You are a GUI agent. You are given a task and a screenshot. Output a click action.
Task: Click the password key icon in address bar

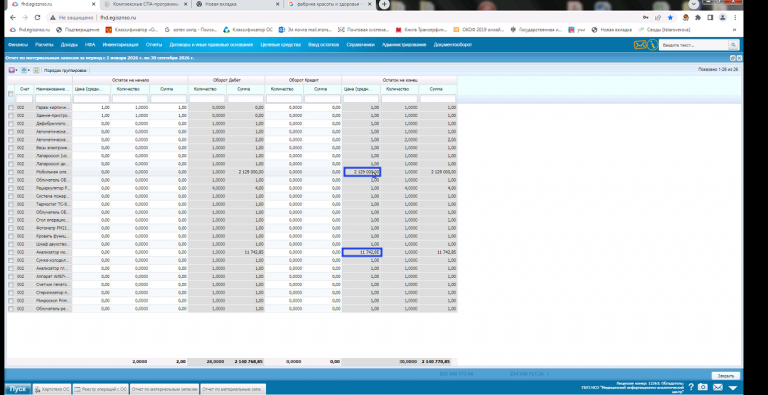click(x=646, y=18)
